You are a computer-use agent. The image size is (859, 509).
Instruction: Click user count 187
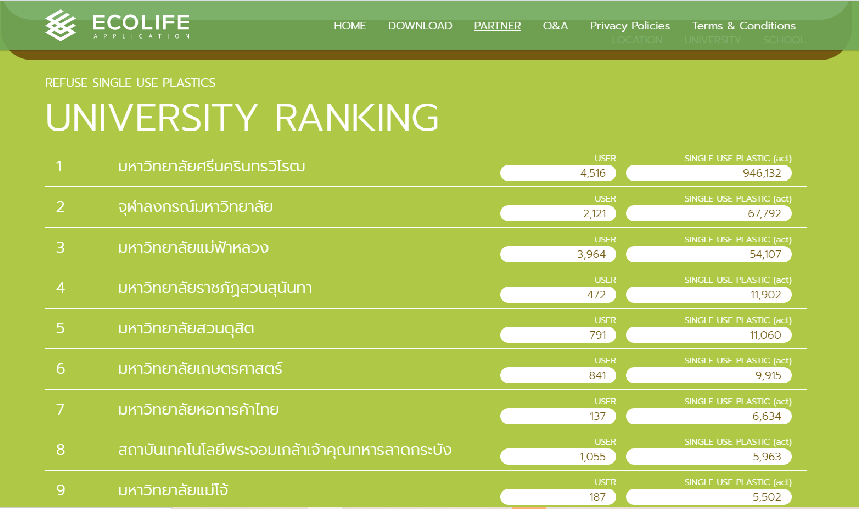558,497
